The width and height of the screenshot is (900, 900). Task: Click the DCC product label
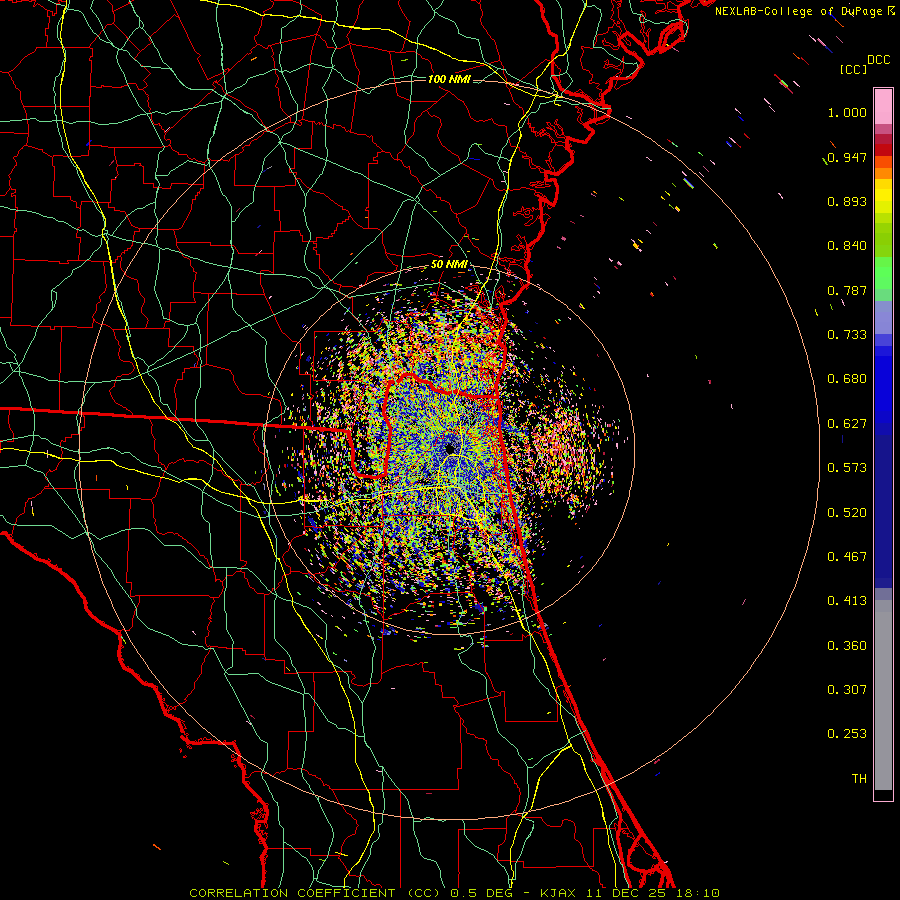[878, 60]
